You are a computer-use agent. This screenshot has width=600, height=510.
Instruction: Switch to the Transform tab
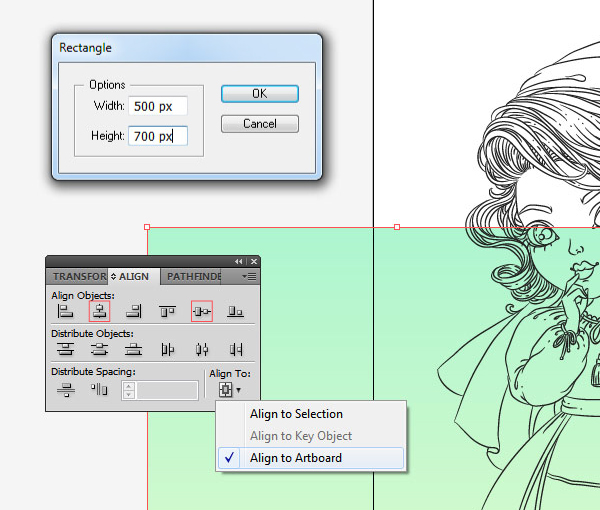pos(78,276)
